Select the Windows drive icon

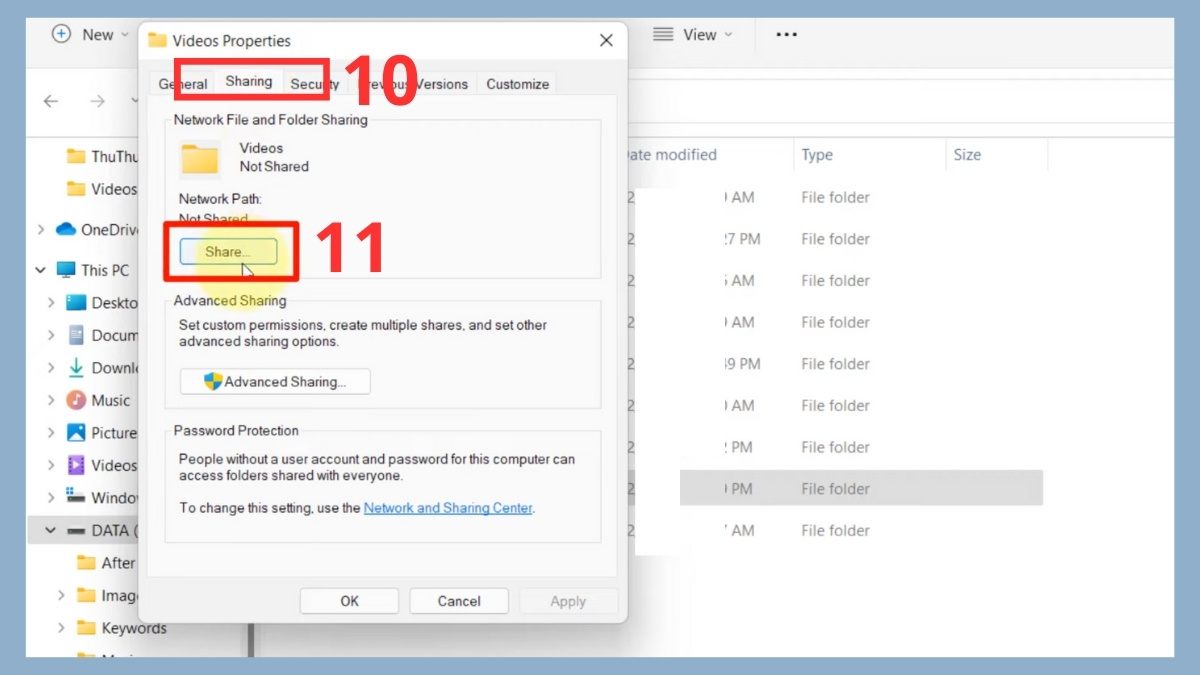pos(76,497)
